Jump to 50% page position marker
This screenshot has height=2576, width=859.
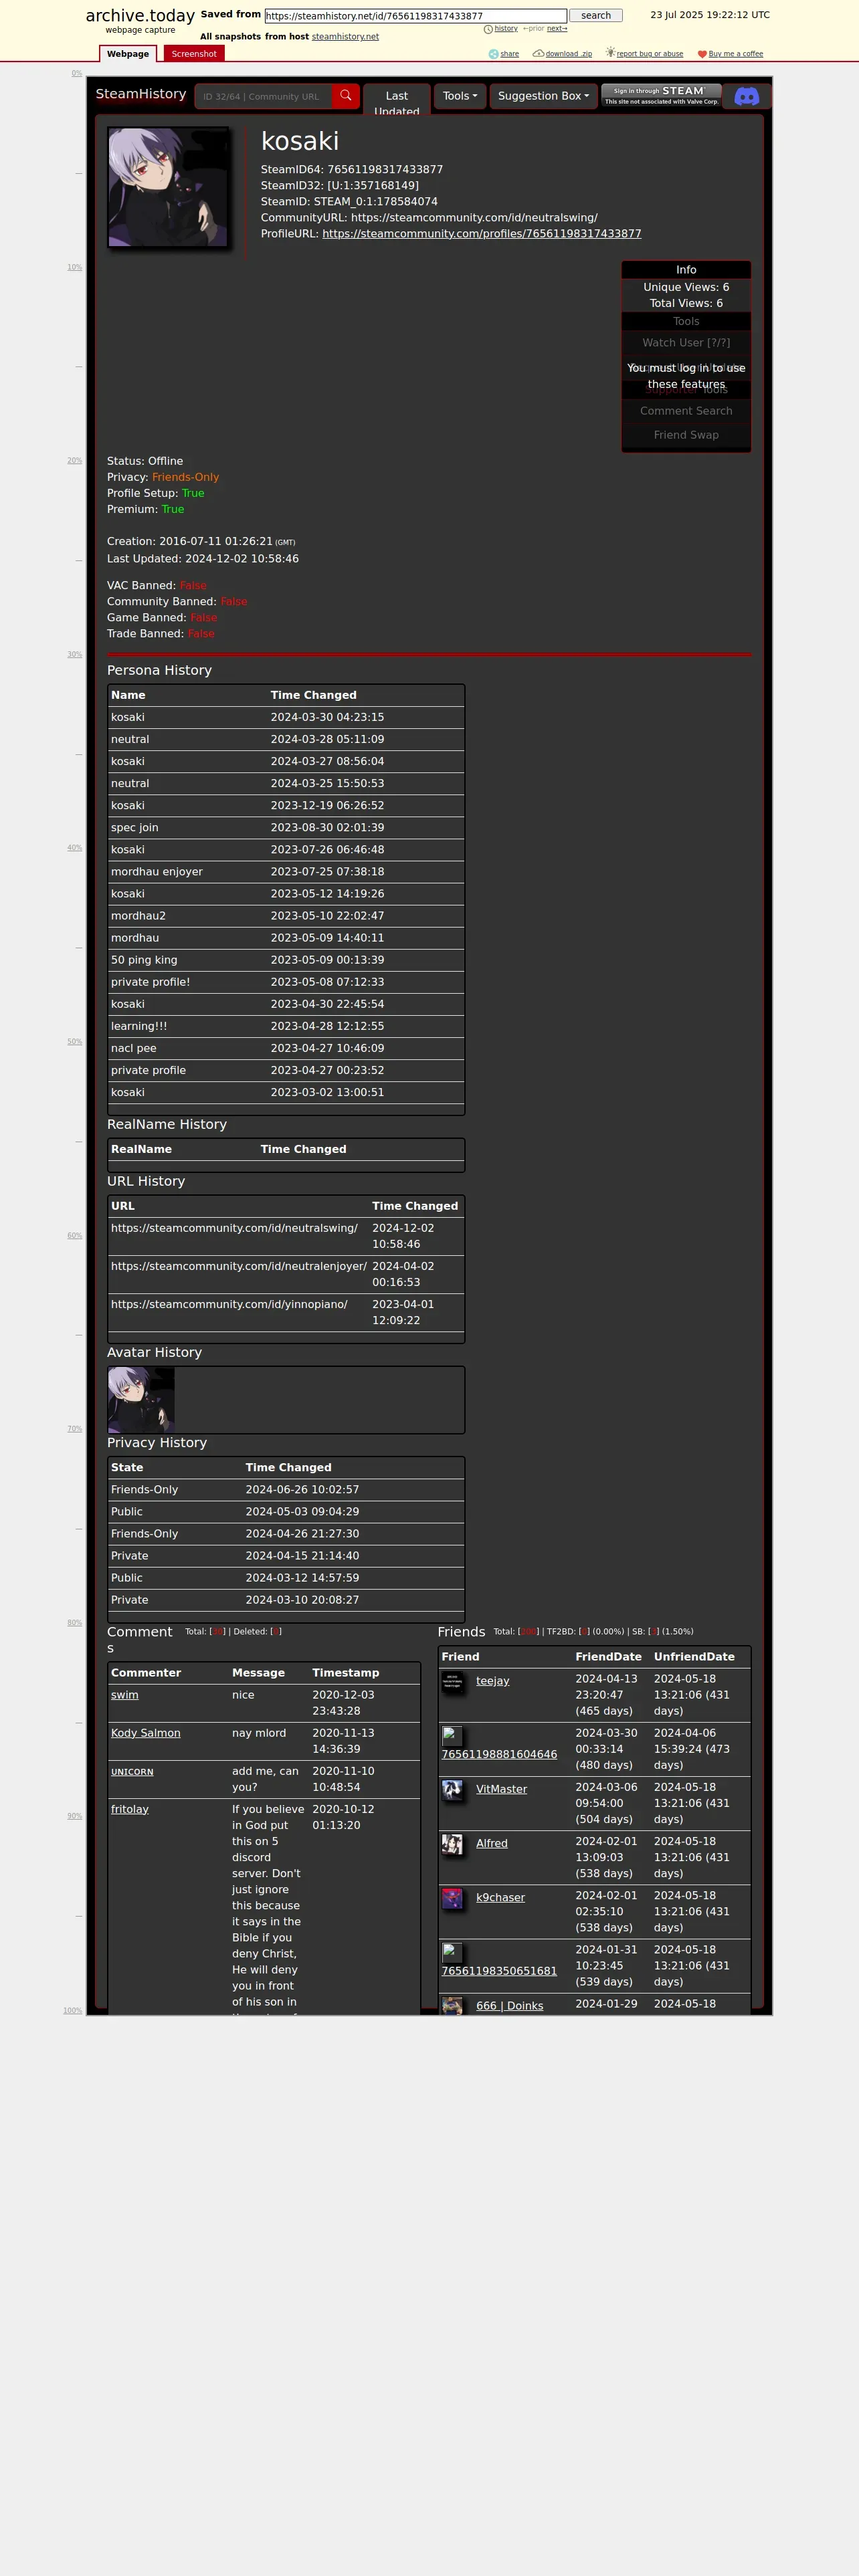tap(75, 1042)
